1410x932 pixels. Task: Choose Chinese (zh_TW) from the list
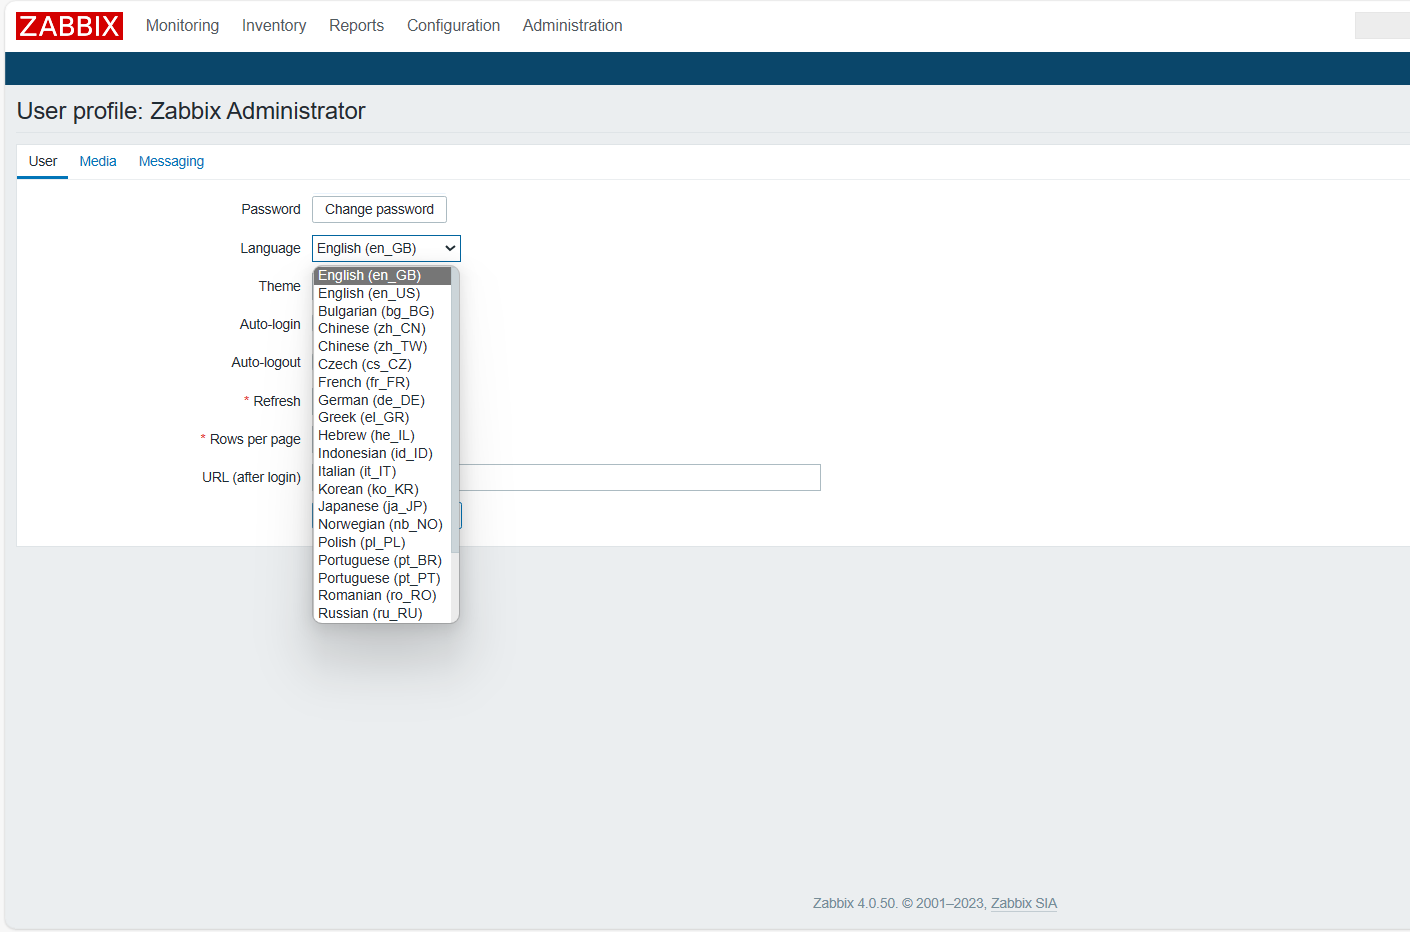382,346
